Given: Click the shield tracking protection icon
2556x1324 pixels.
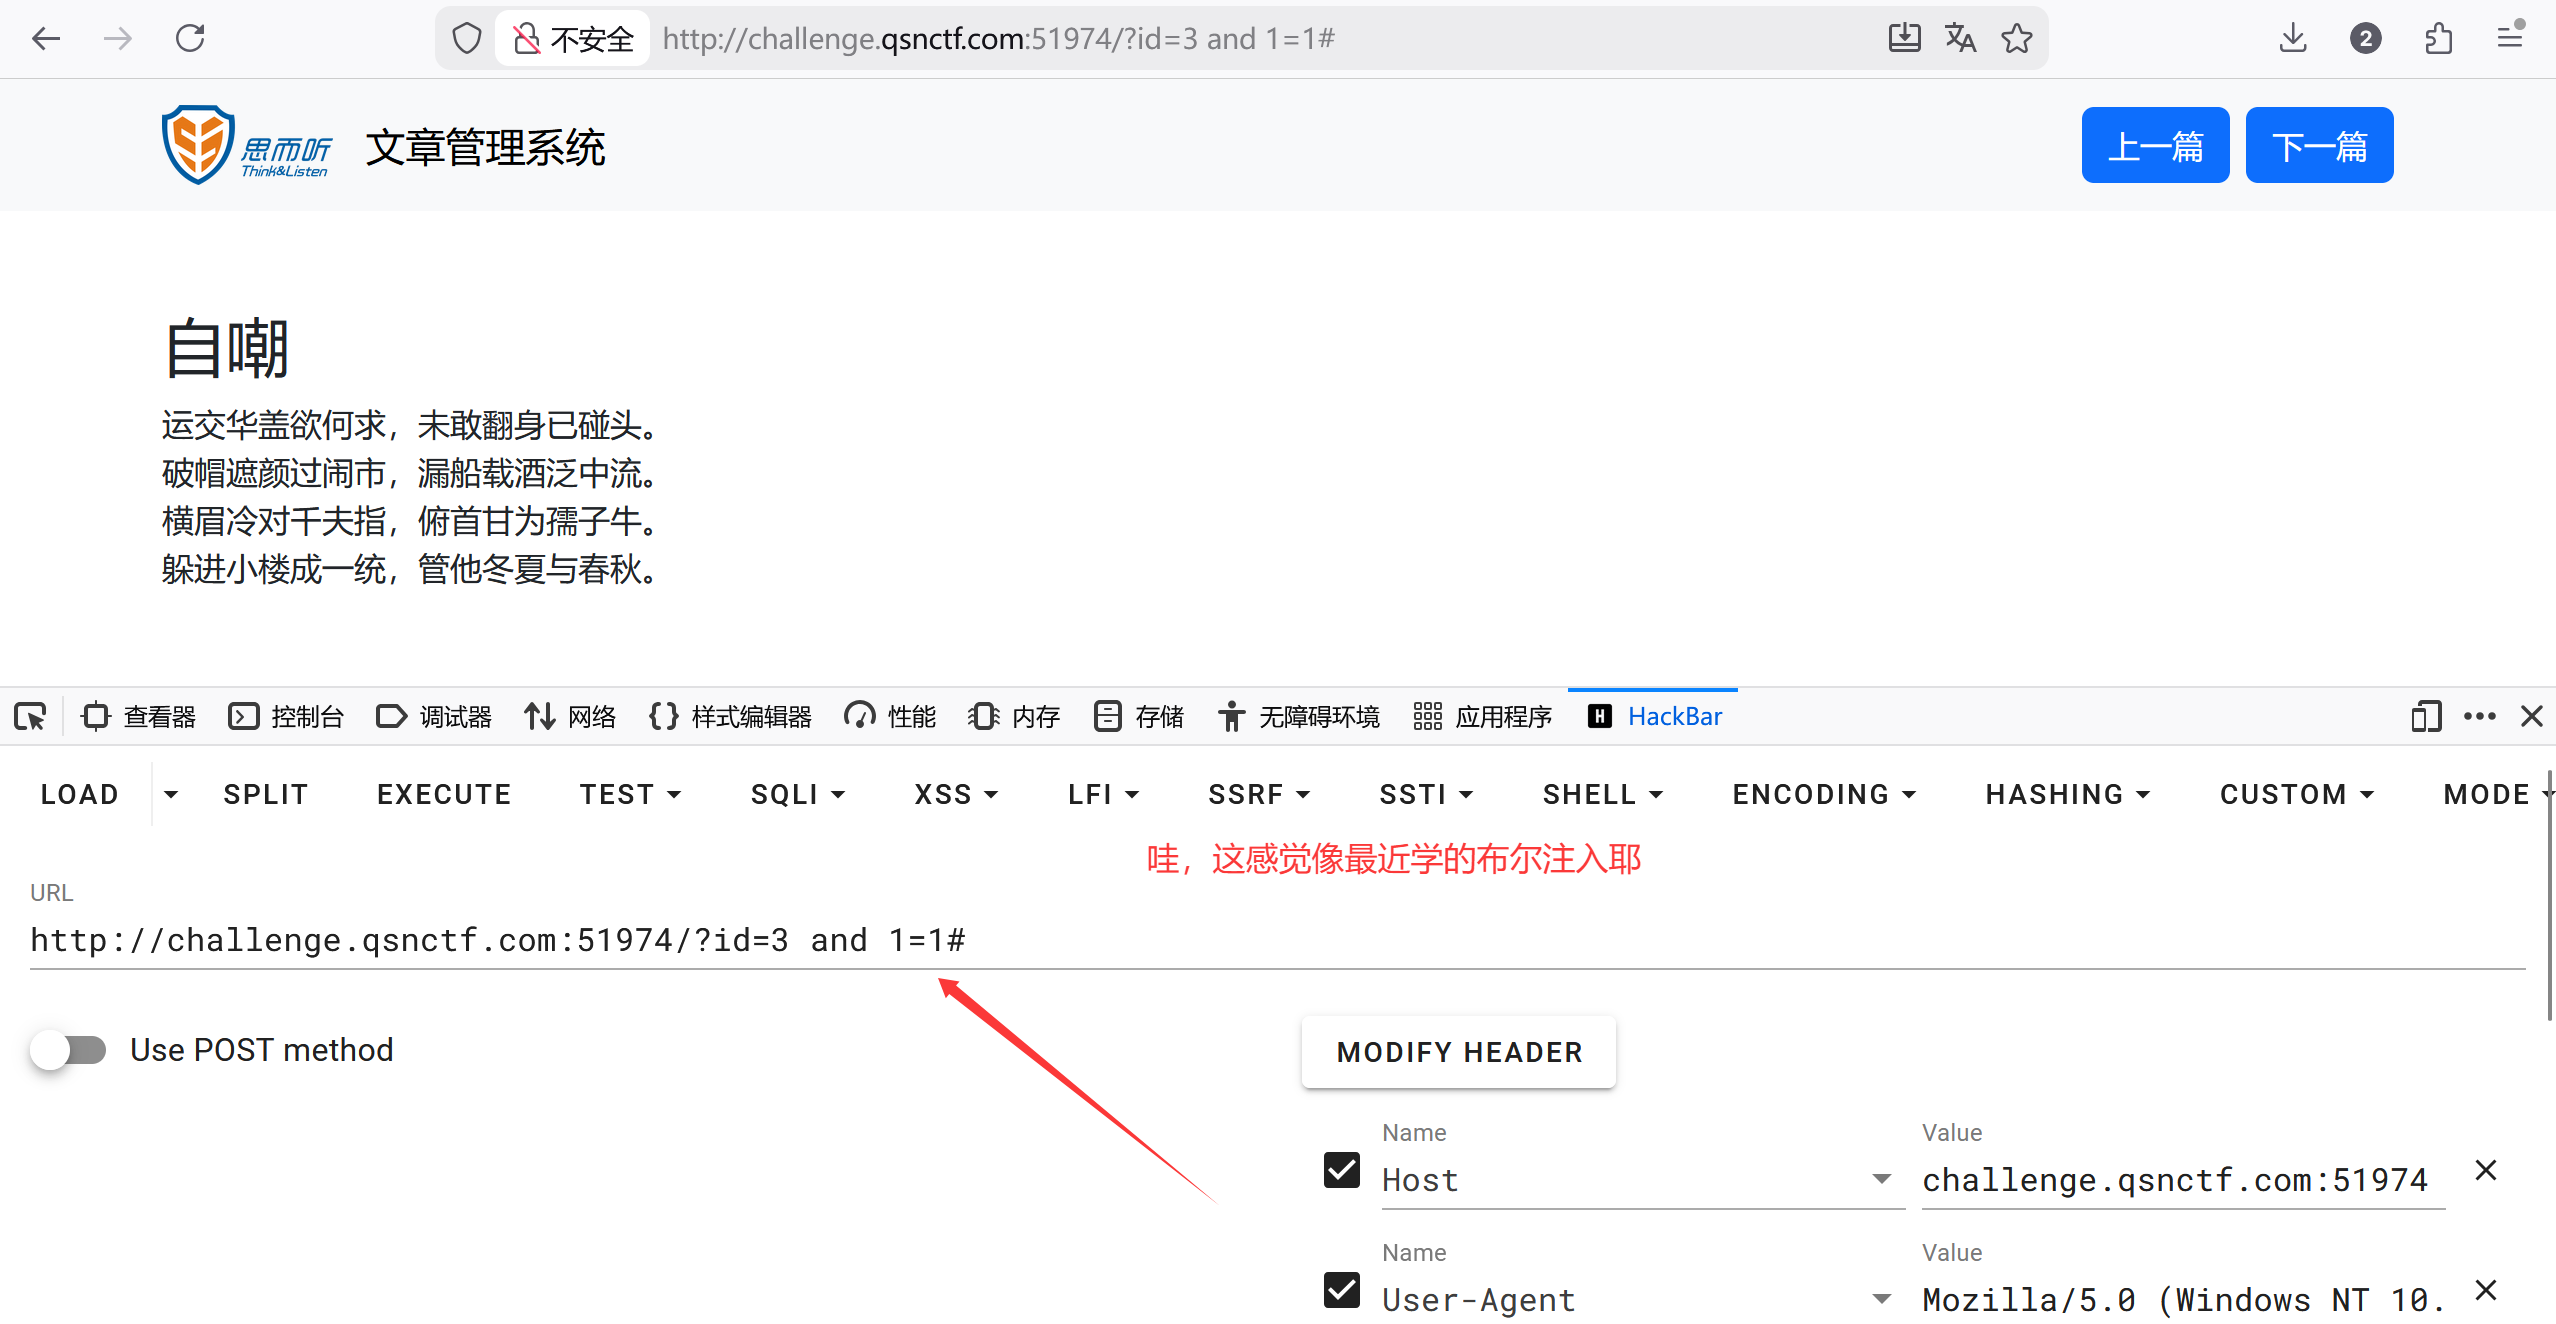Looking at the screenshot, I should point(467,39).
